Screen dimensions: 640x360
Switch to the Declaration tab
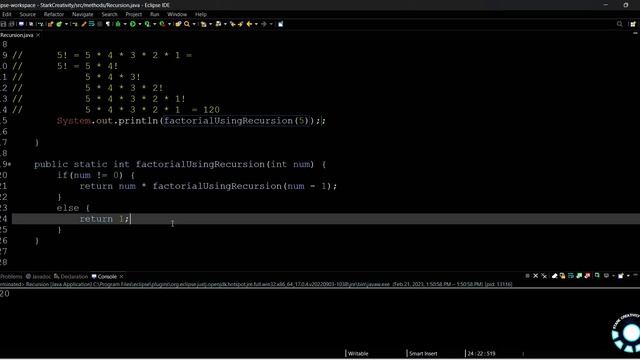click(71, 277)
